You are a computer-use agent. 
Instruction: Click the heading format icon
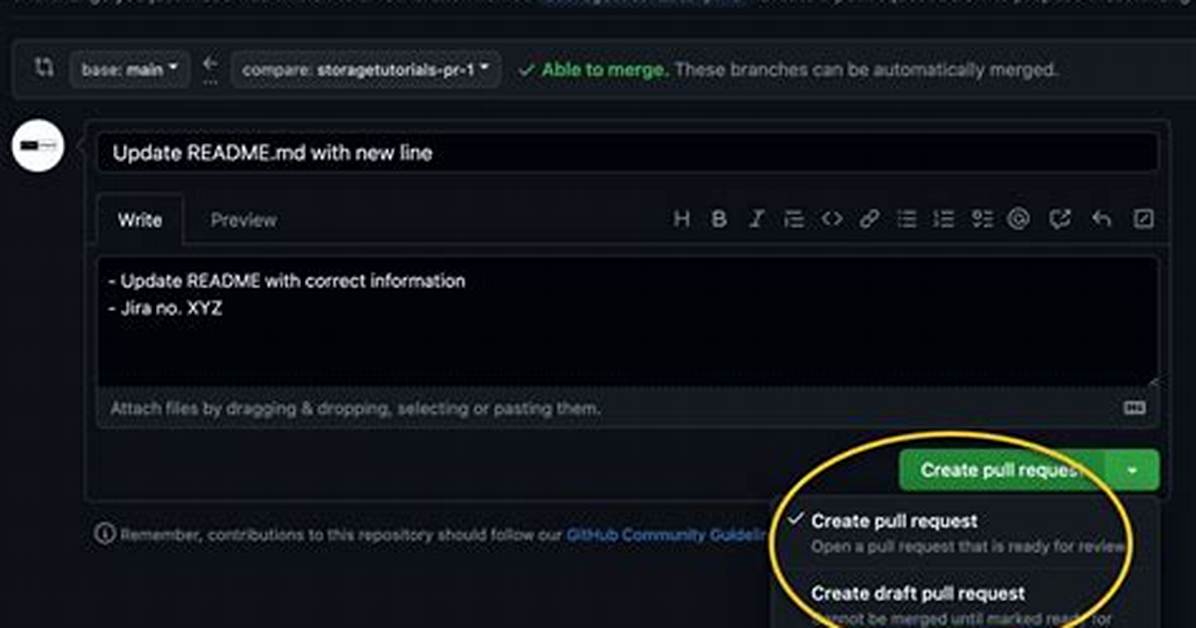coord(681,220)
